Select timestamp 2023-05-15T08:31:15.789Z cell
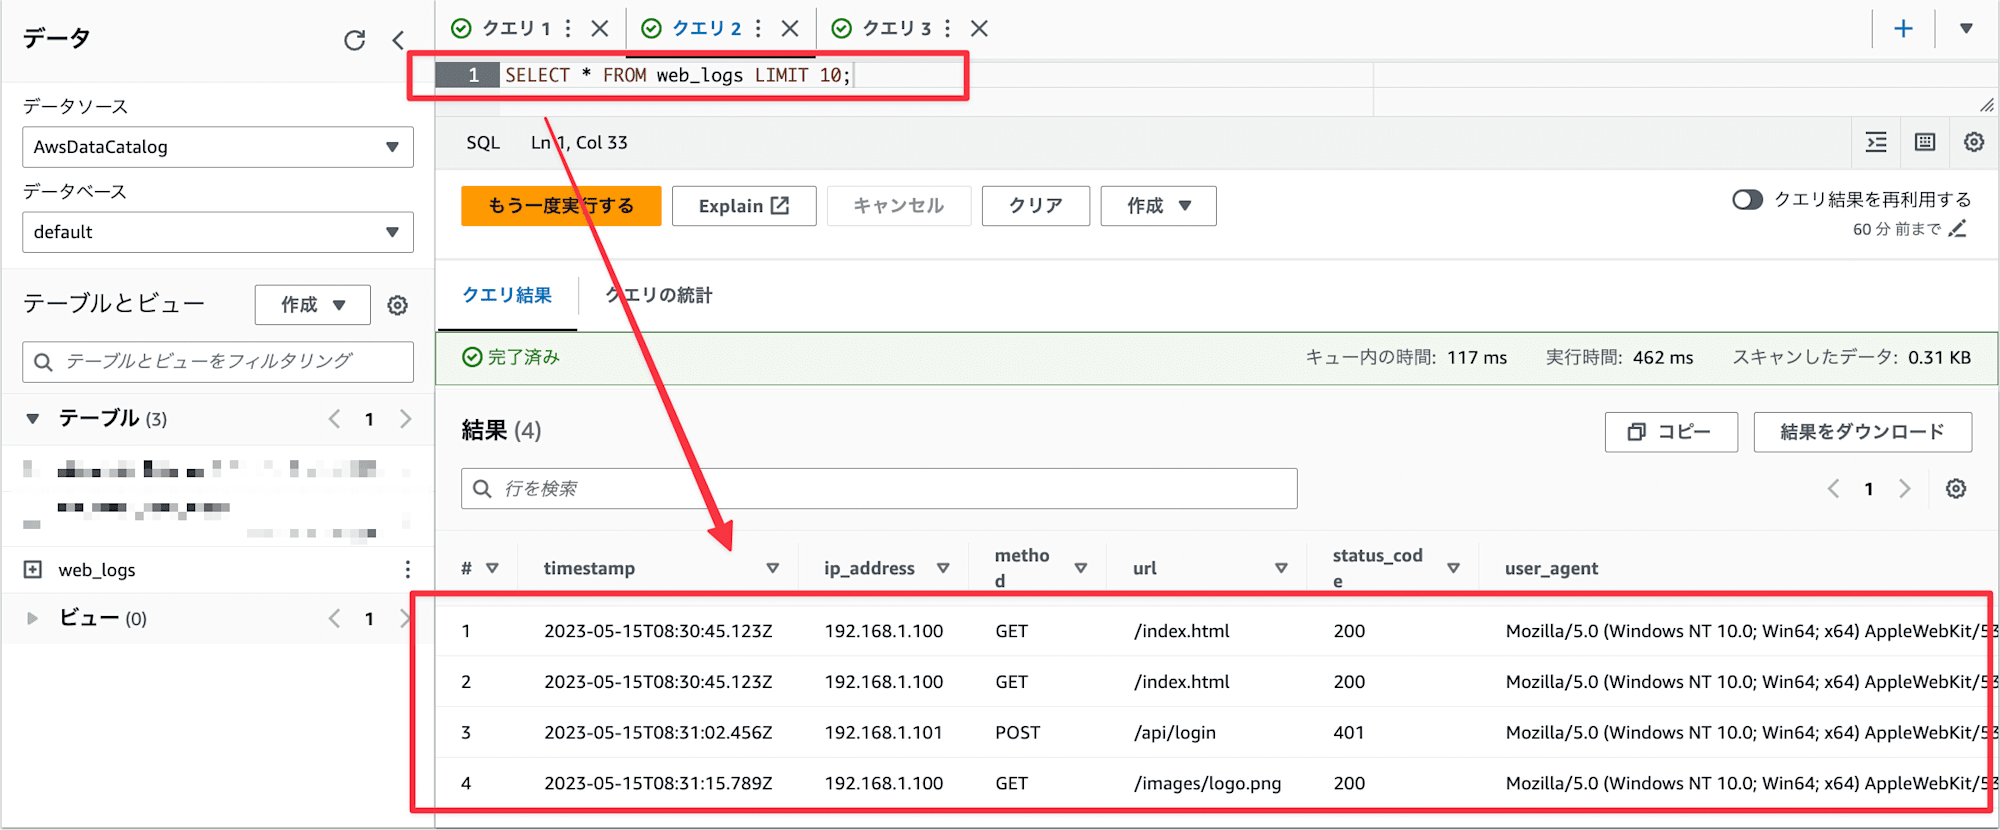Viewport: 2000px width, 830px height. (x=658, y=783)
